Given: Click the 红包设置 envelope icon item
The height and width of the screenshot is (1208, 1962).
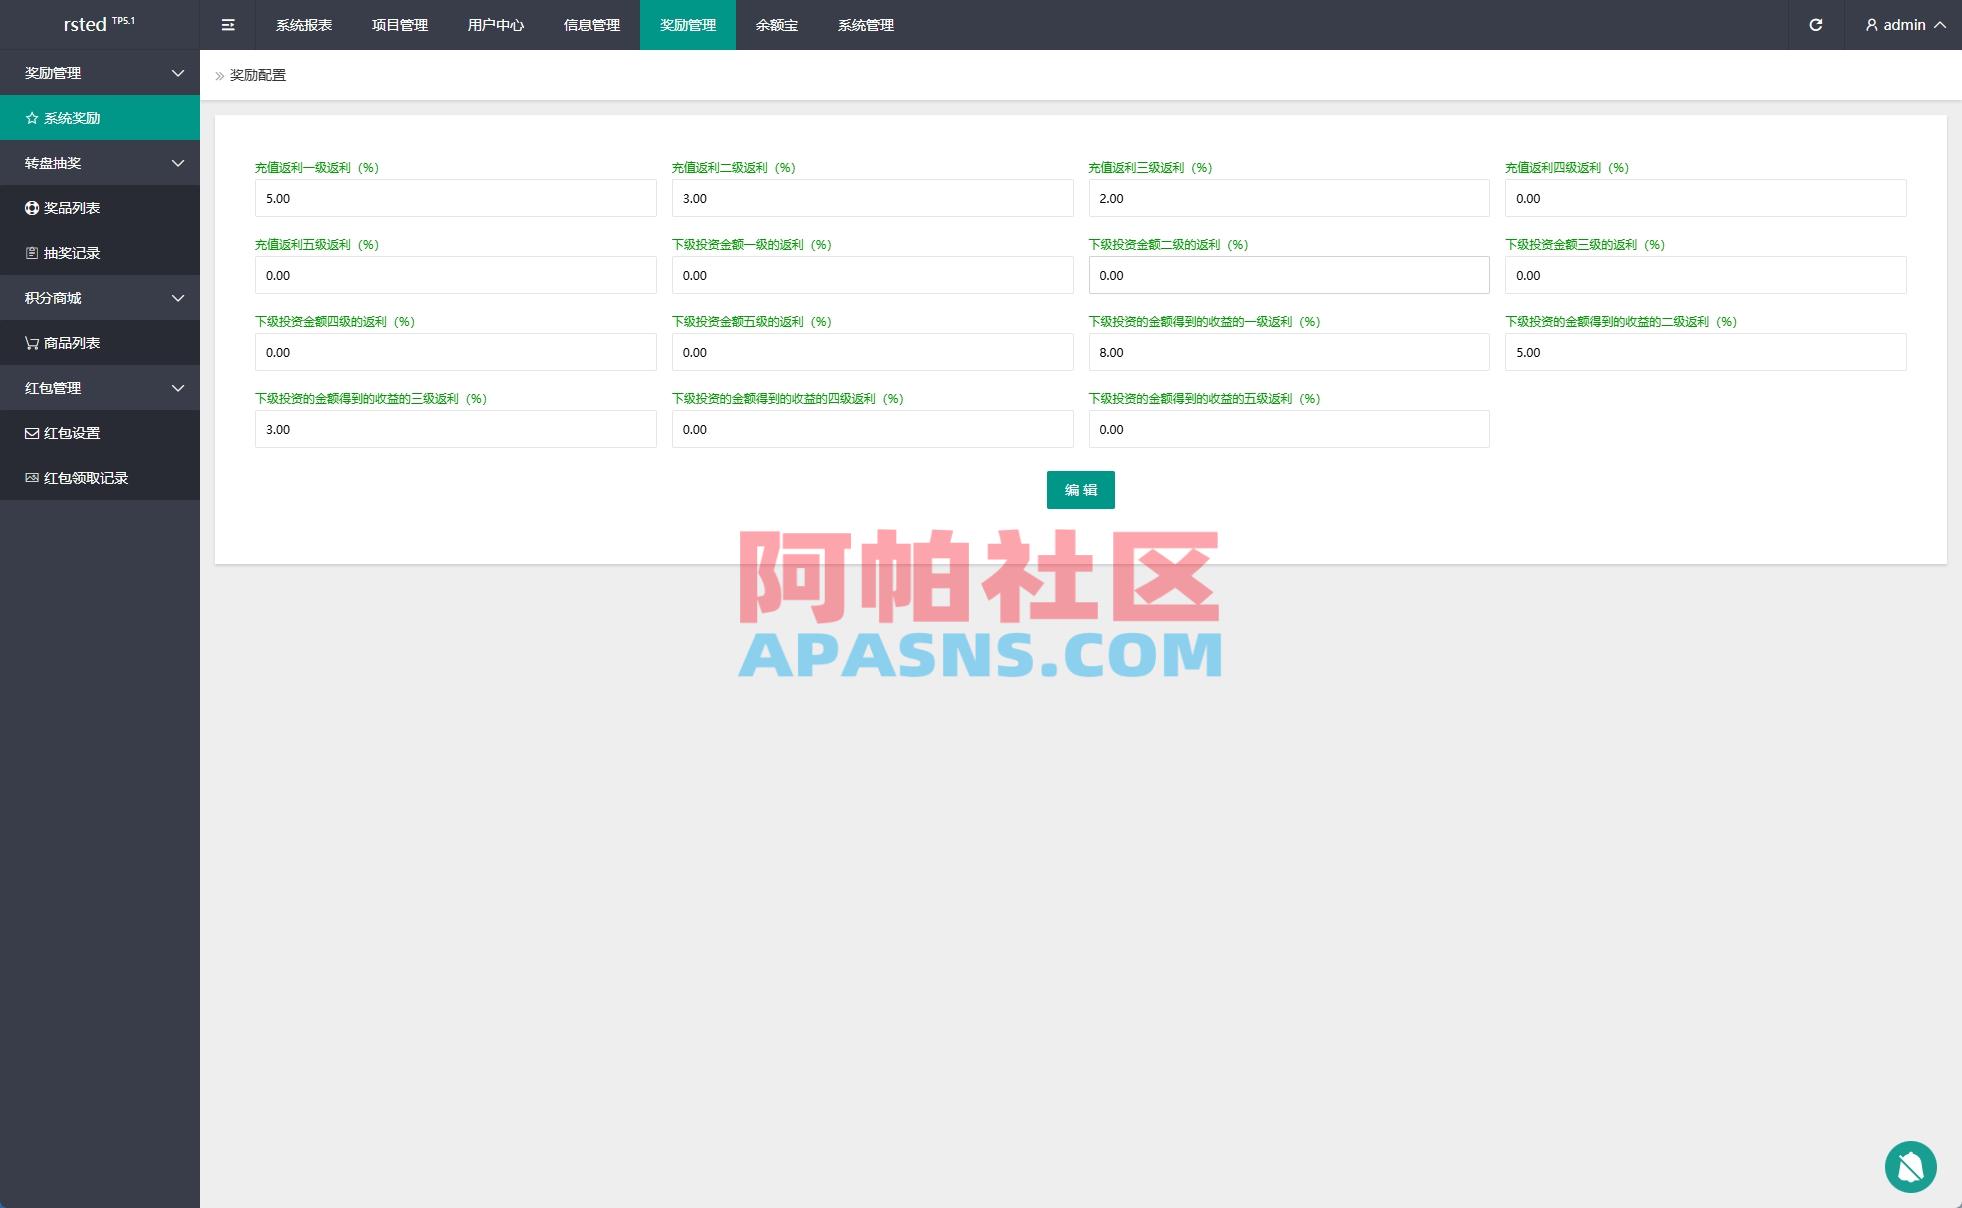Looking at the screenshot, I should tap(31, 432).
